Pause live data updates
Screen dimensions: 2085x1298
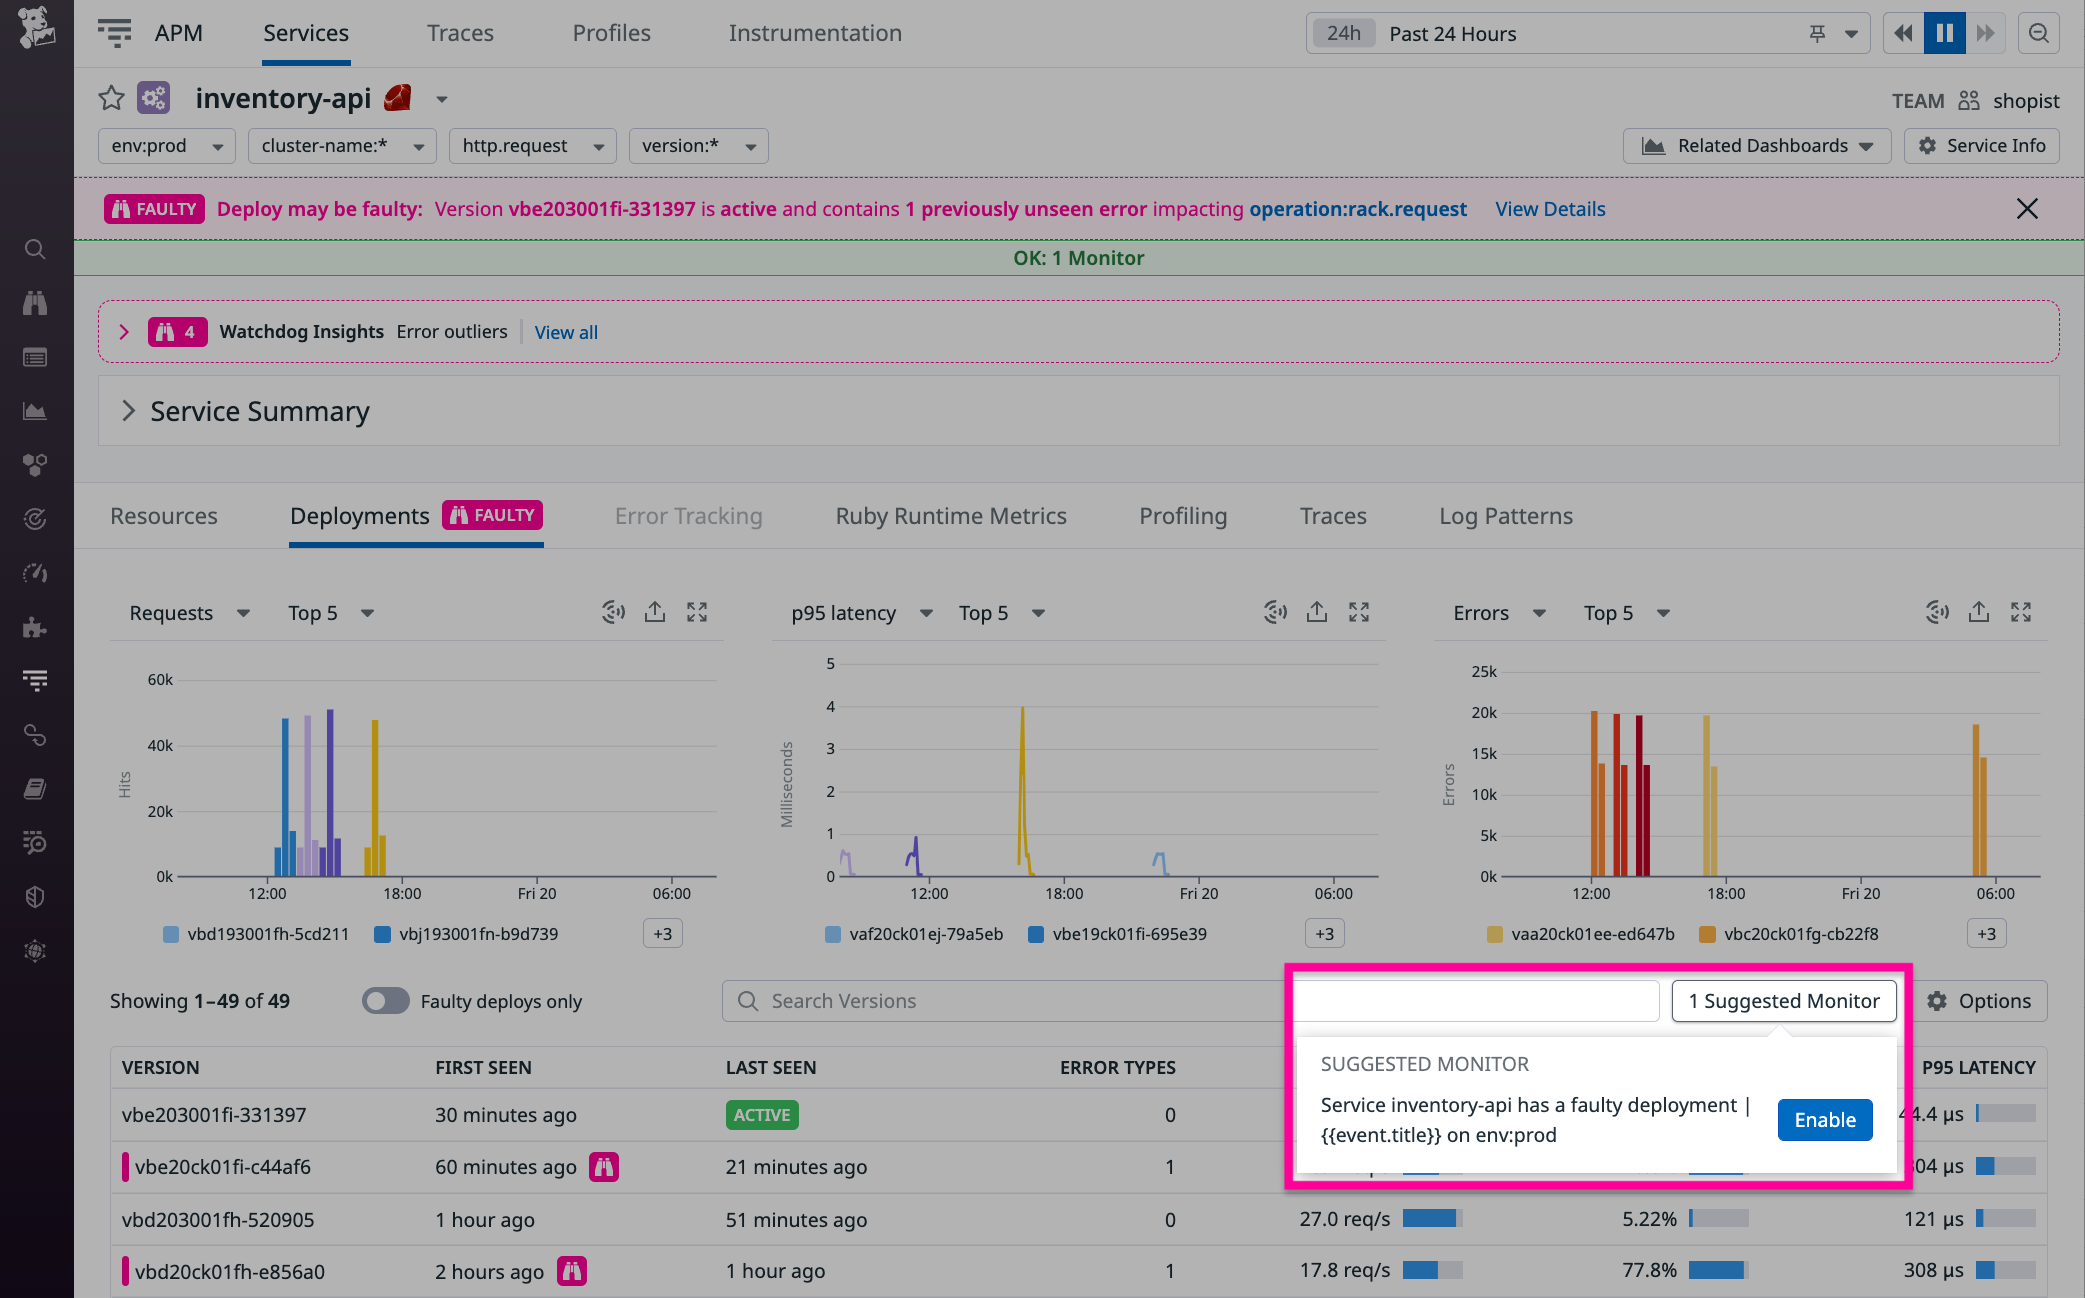click(x=1944, y=32)
